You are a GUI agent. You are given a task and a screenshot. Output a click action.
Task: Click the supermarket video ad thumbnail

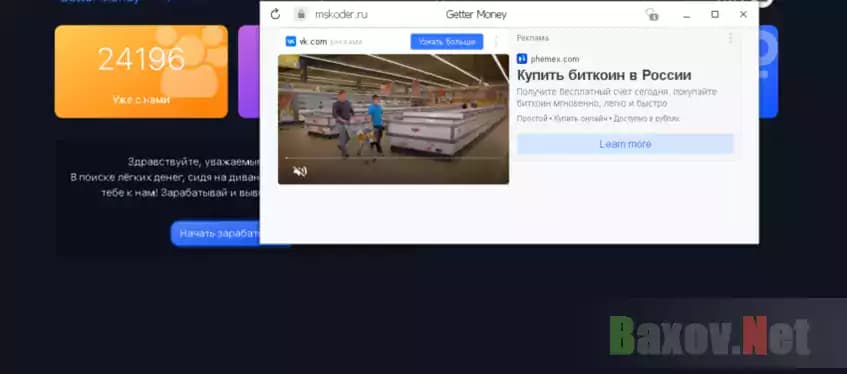pyautogui.click(x=393, y=119)
